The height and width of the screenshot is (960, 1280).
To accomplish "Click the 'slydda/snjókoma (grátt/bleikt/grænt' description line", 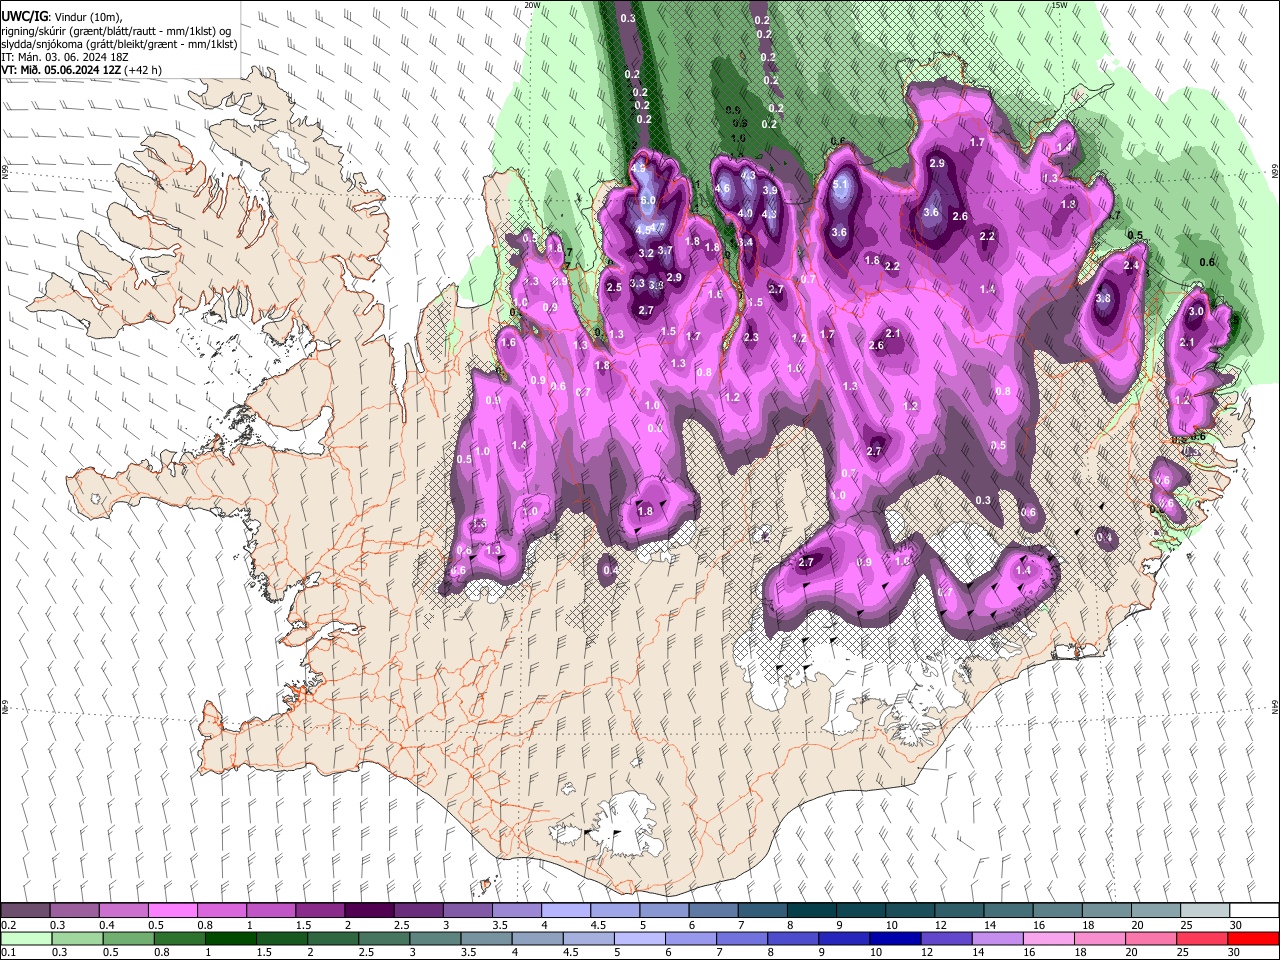I will (119, 44).
